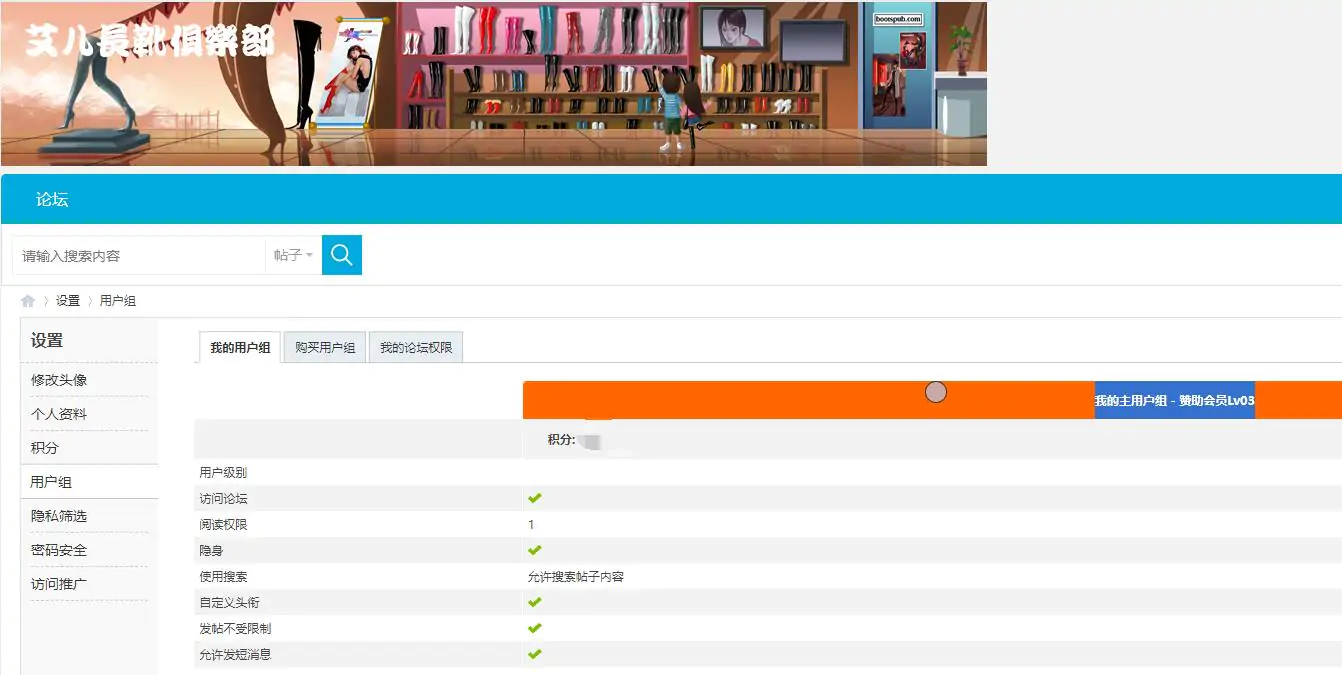The width and height of the screenshot is (1342, 675).
Task: Click the 我的主用户组 - 赞助会员Lv03 label
Action: [1175, 400]
